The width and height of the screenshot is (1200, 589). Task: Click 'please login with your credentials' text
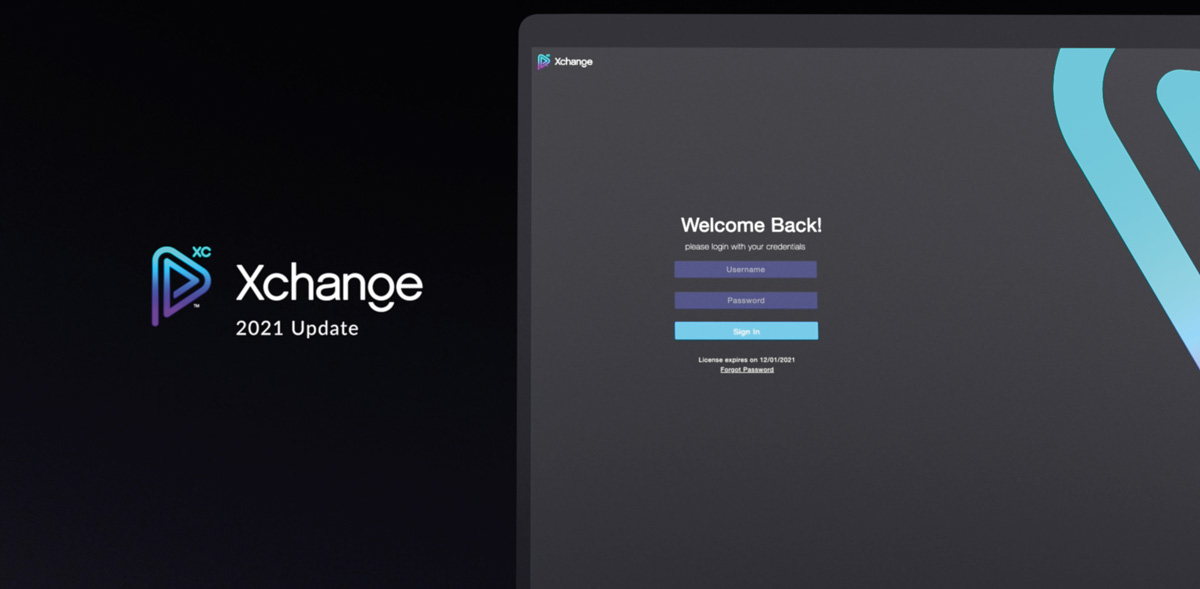(x=745, y=247)
